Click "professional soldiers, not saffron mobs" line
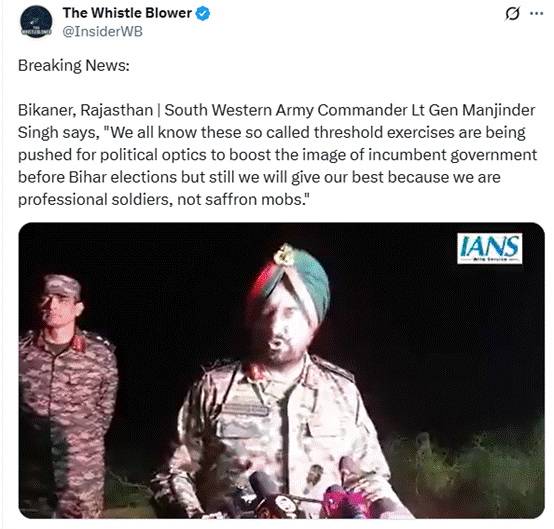This screenshot has height=529, width=554. (163, 199)
